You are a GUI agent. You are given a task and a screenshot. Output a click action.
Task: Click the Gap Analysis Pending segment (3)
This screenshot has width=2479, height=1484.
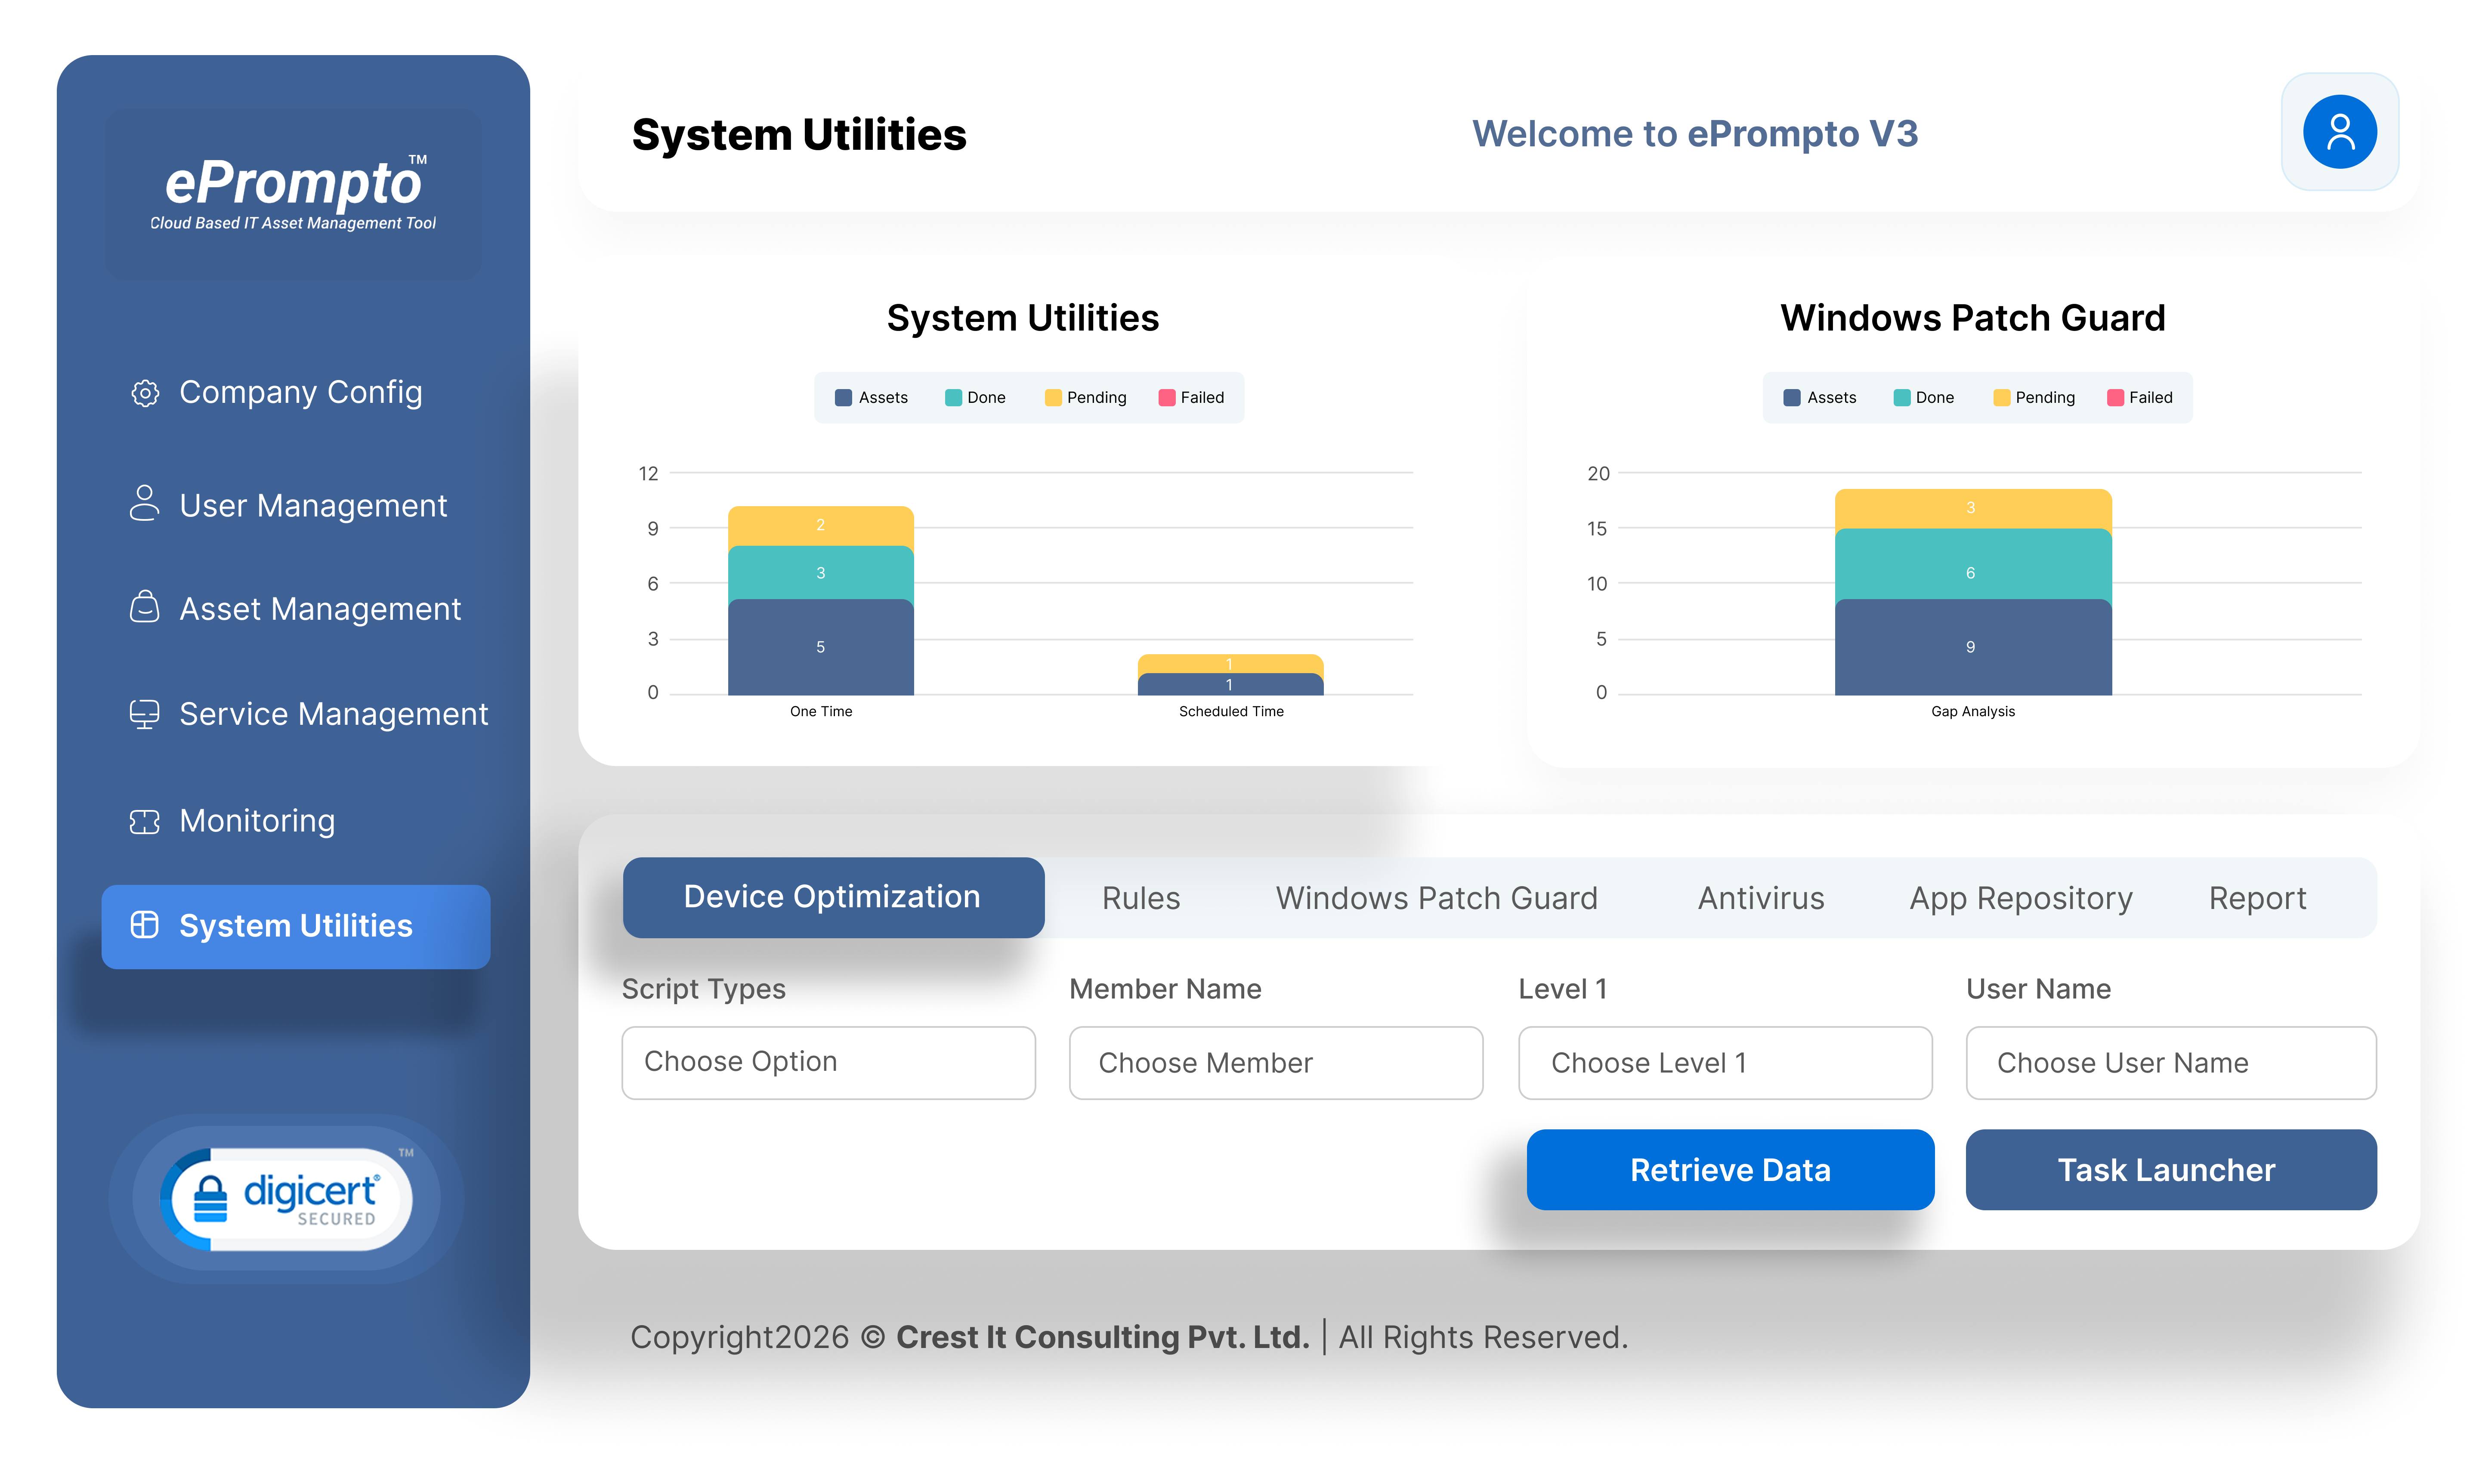(x=1972, y=509)
